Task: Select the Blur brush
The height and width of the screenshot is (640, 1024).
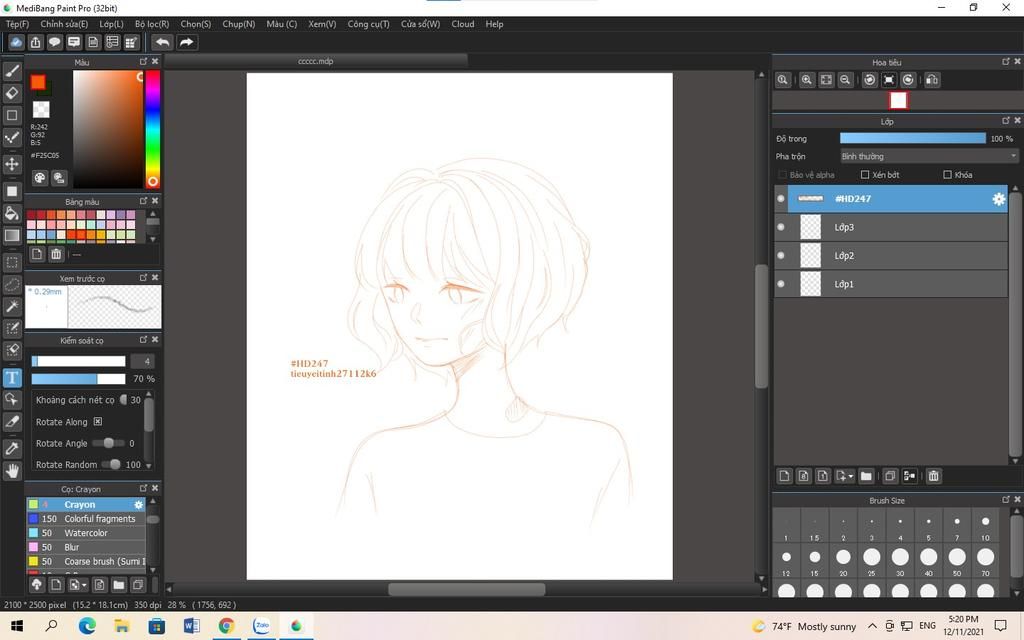Action: (x=86, y=547)
